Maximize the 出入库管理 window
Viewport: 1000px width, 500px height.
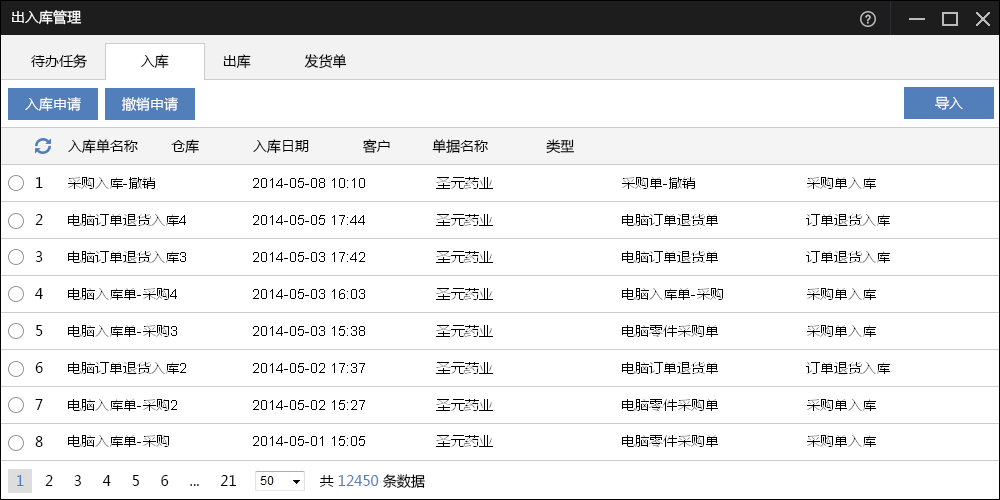950,19
